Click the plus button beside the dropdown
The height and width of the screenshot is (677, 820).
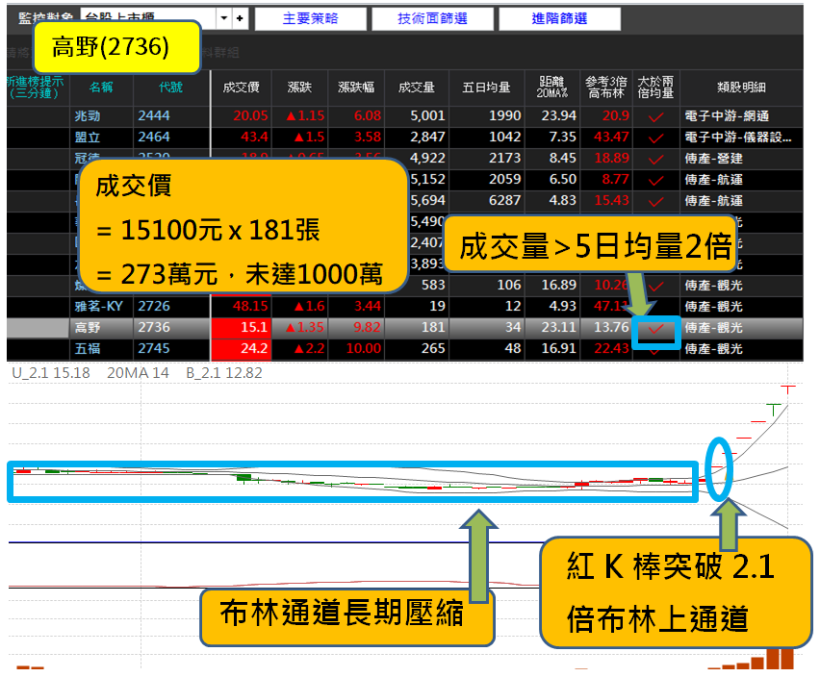pos(240,18)
